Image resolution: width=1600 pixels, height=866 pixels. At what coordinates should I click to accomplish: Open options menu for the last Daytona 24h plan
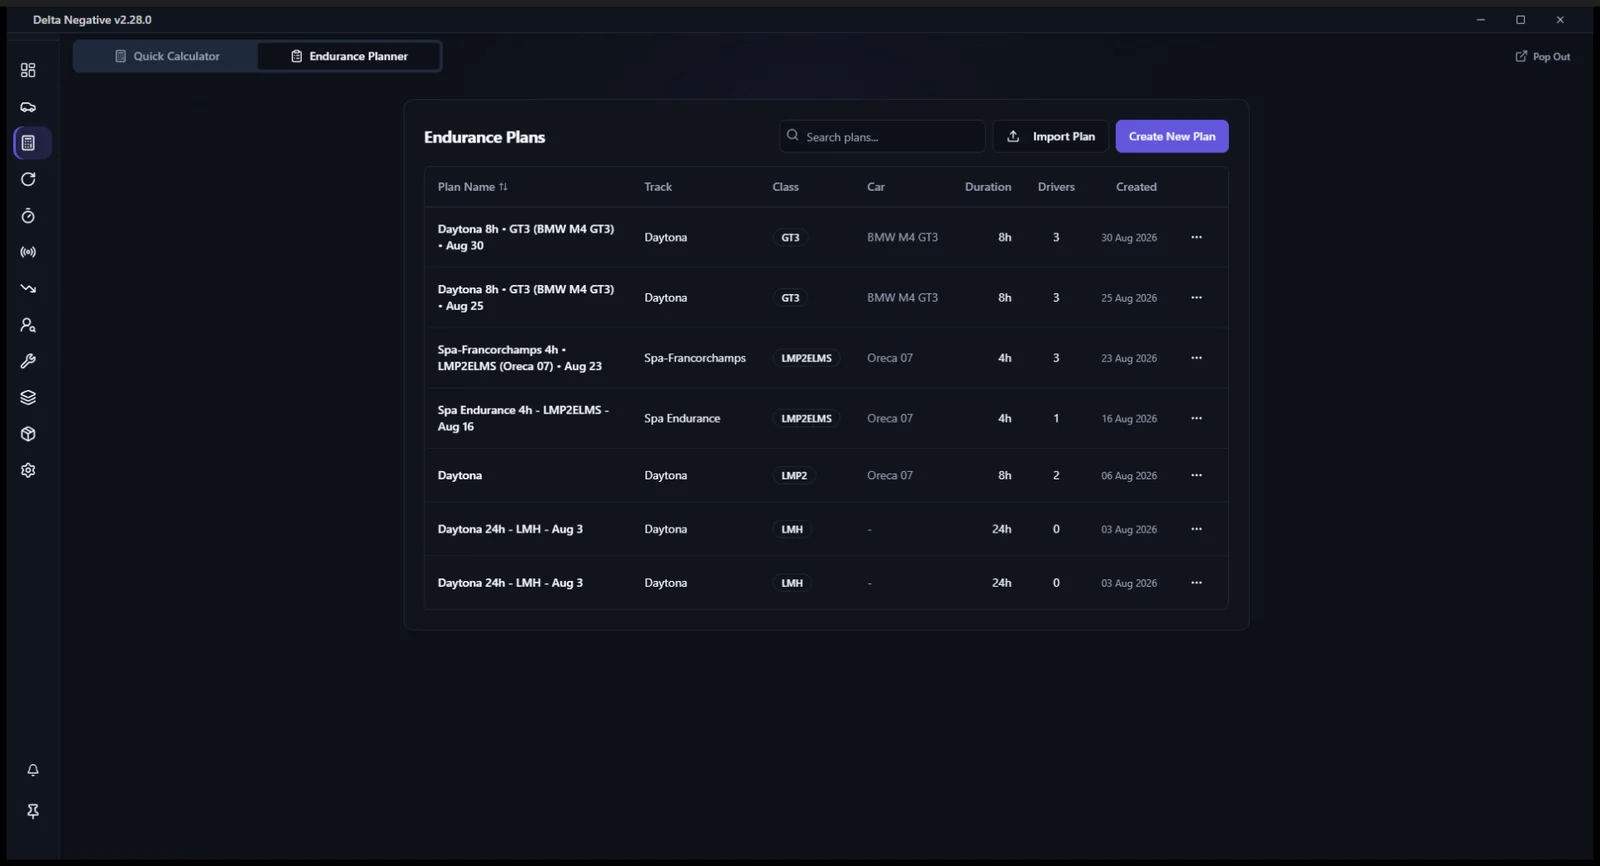[1196, 583]
